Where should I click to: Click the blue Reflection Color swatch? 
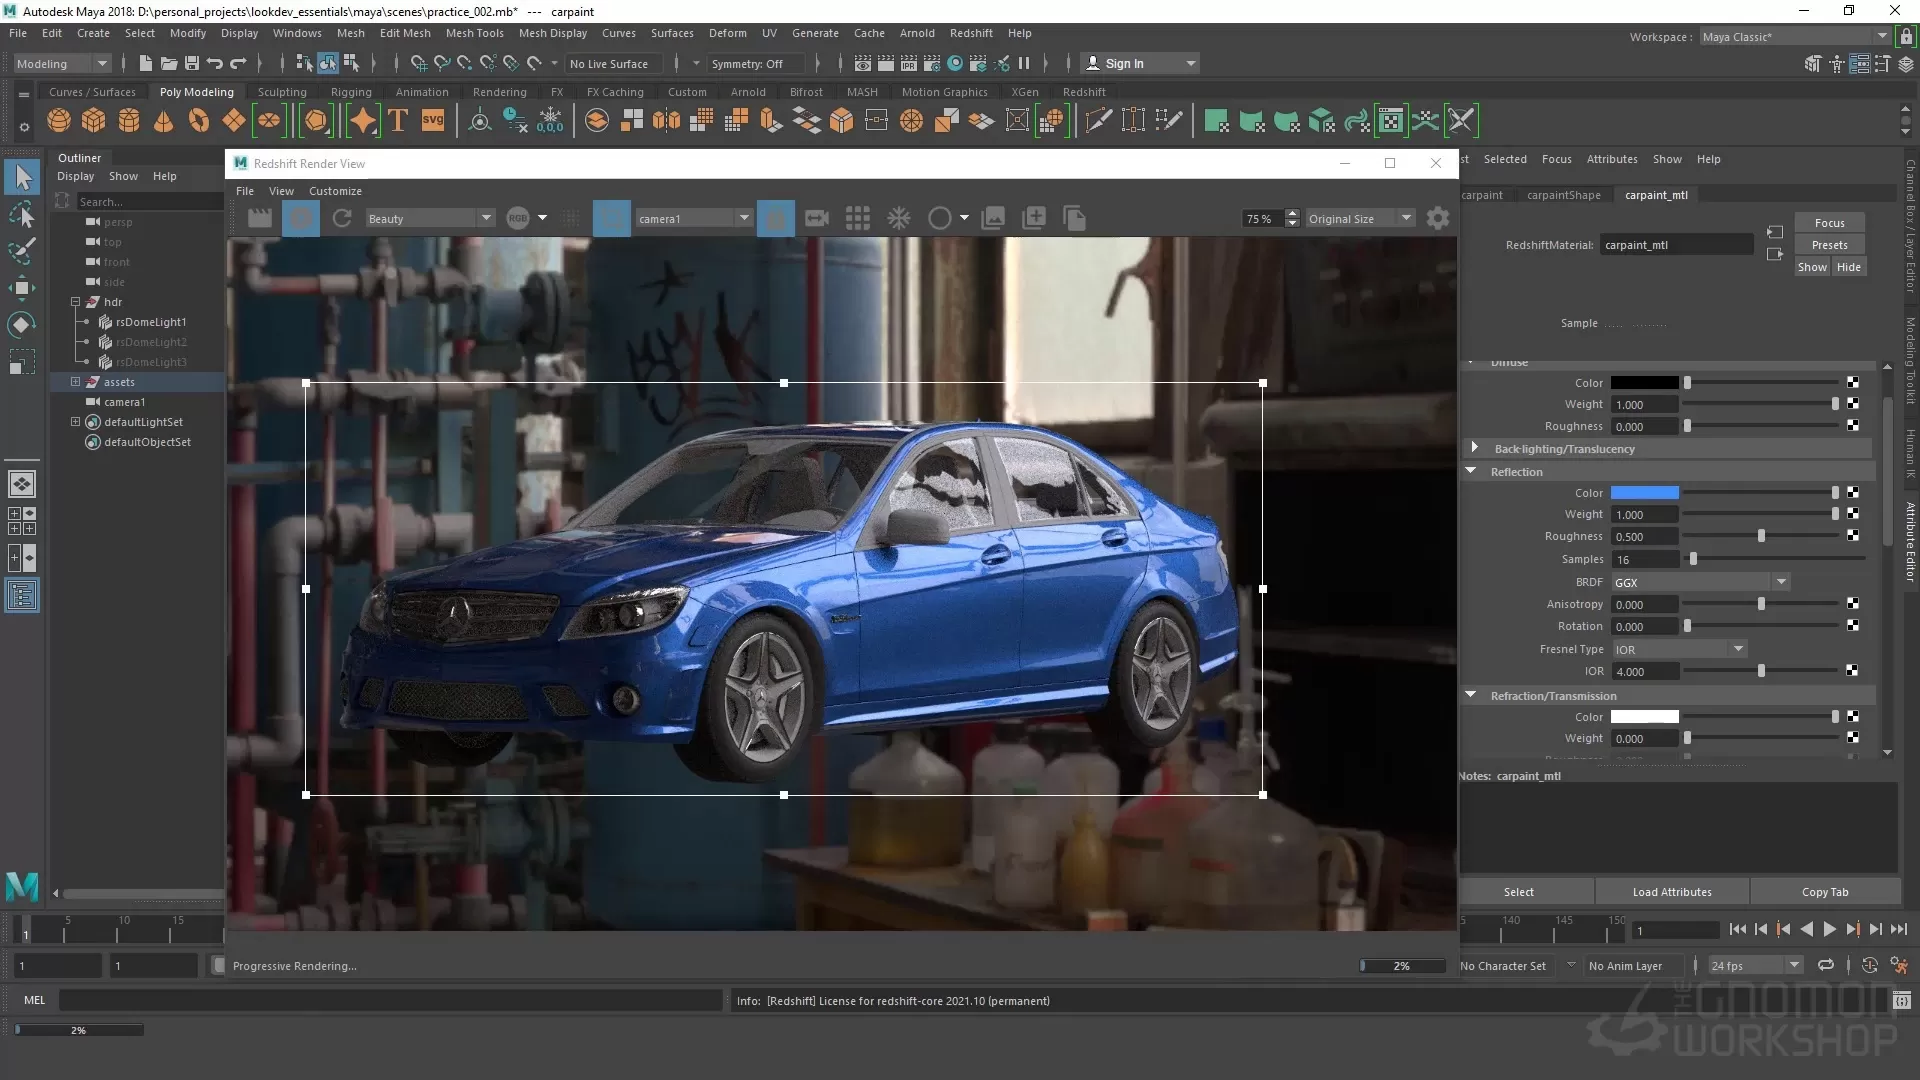pyautogui.click(x=1644, y=493)
